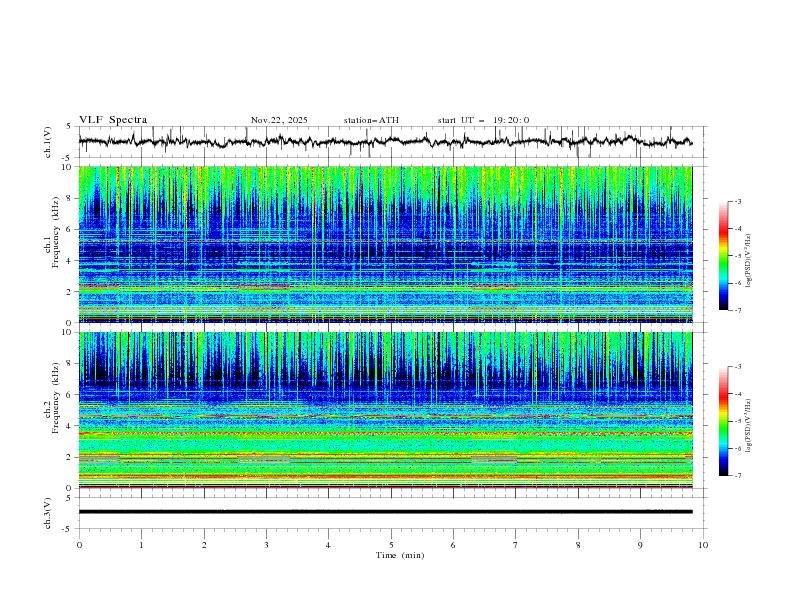Click the "station=ATH" header label
792x612 pixels.
(371, 120)
